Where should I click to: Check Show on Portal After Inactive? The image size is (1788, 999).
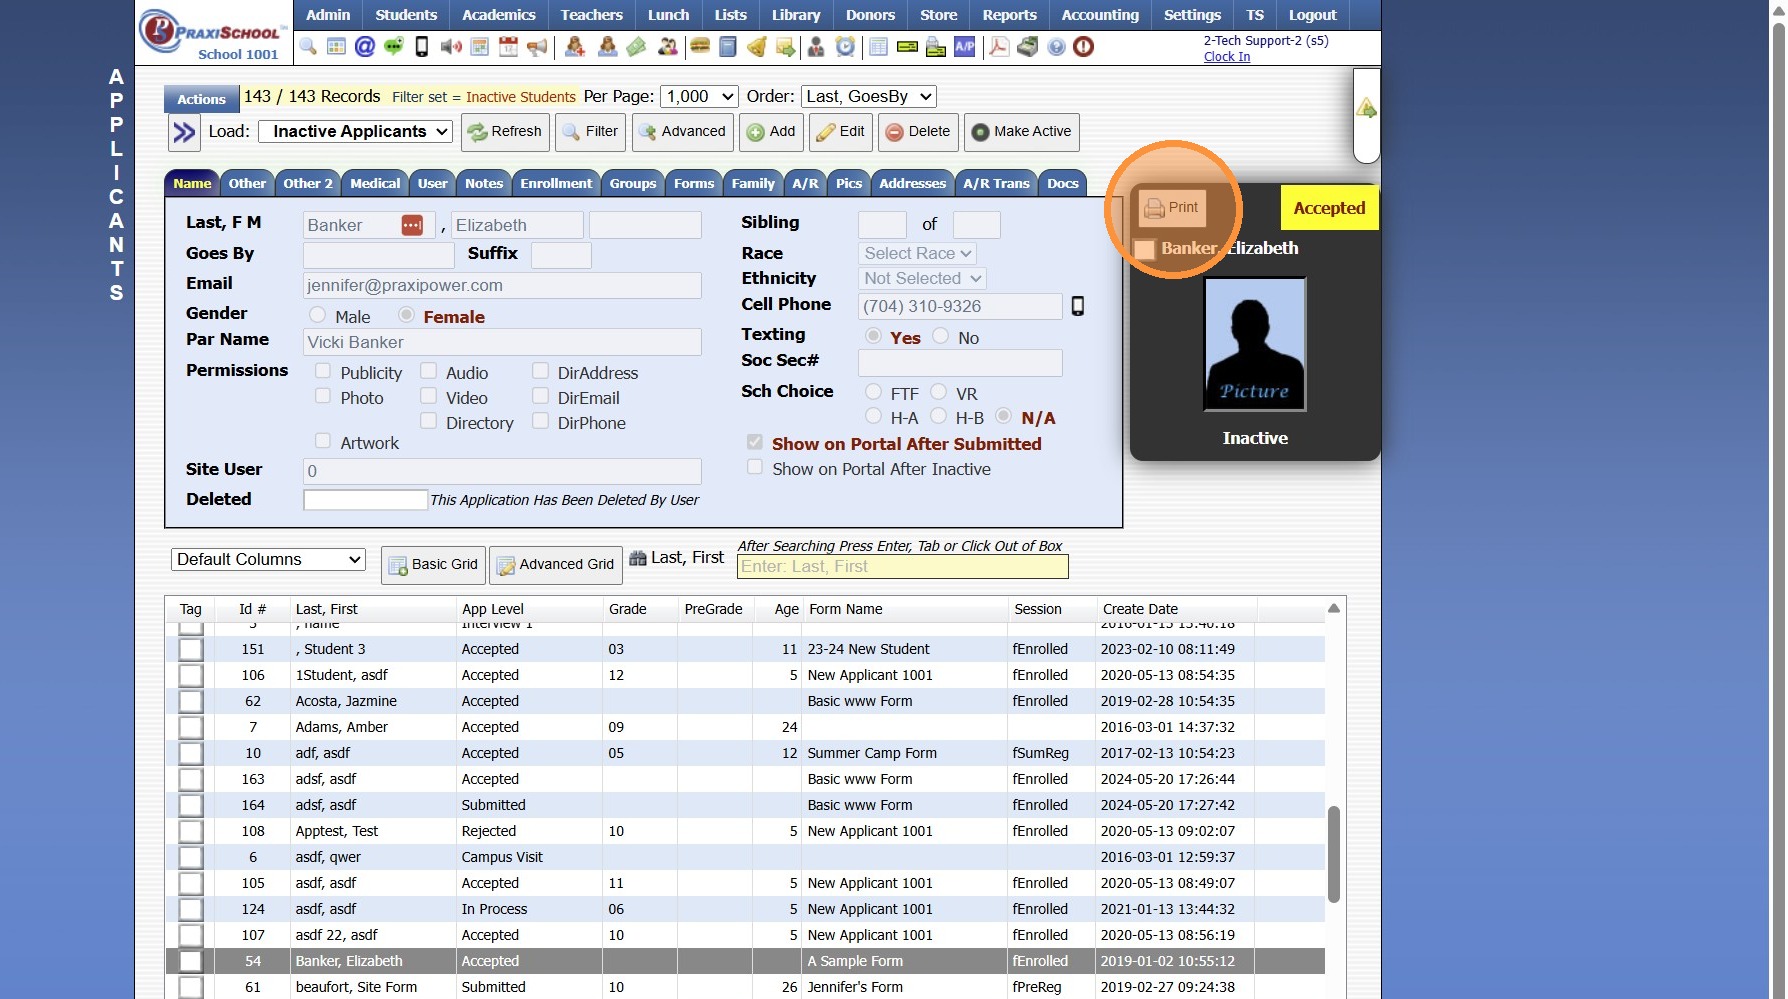click(x=755, y=467)
